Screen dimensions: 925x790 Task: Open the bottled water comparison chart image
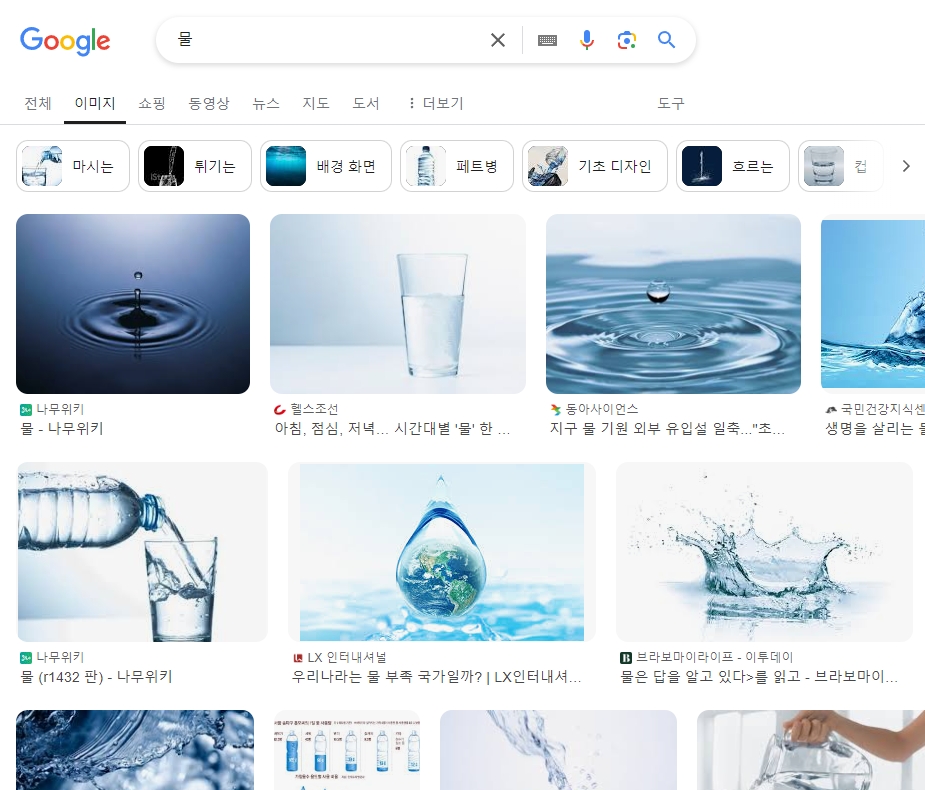click(x=347, y=750)
